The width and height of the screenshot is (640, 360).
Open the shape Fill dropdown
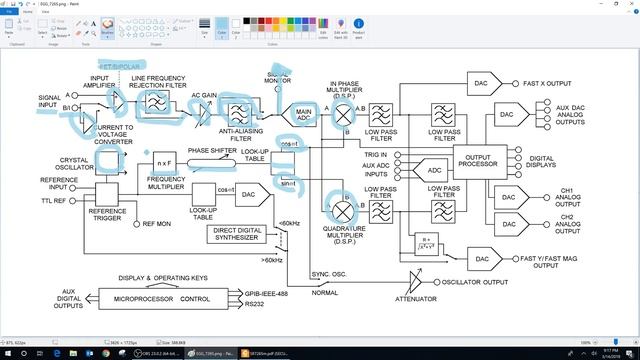(x=179, y=28)
